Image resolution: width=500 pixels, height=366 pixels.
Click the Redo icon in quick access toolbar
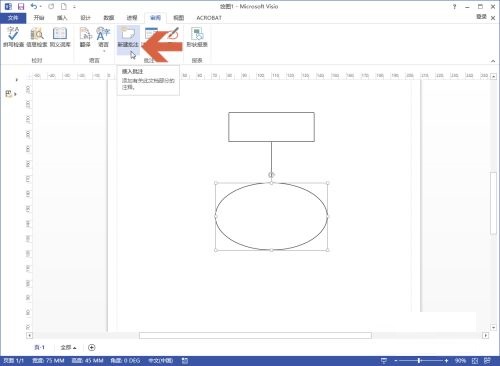coord(51,6)
